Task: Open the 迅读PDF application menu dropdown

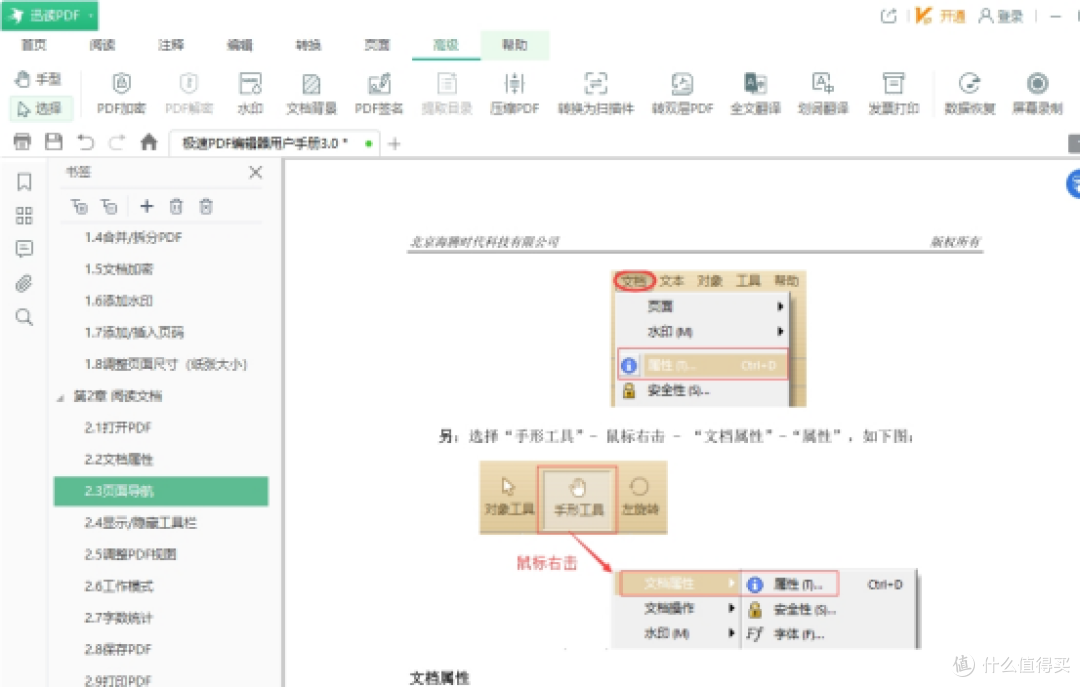Action: pos(50,15)
